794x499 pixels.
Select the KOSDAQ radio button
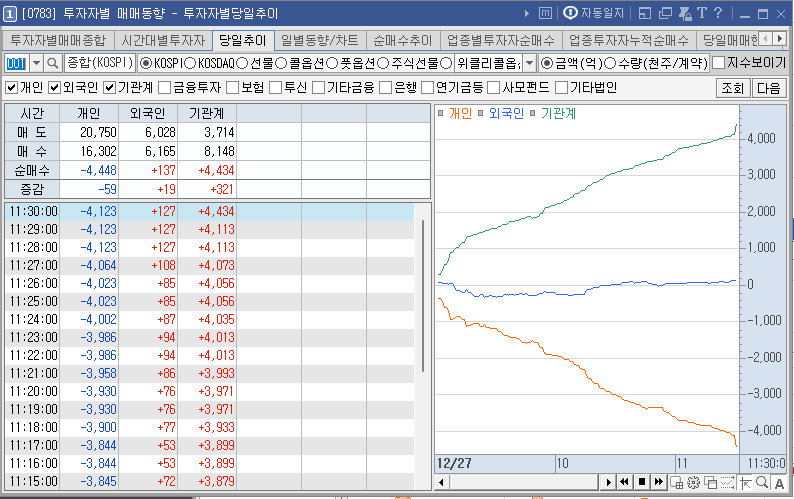[190, 63]
